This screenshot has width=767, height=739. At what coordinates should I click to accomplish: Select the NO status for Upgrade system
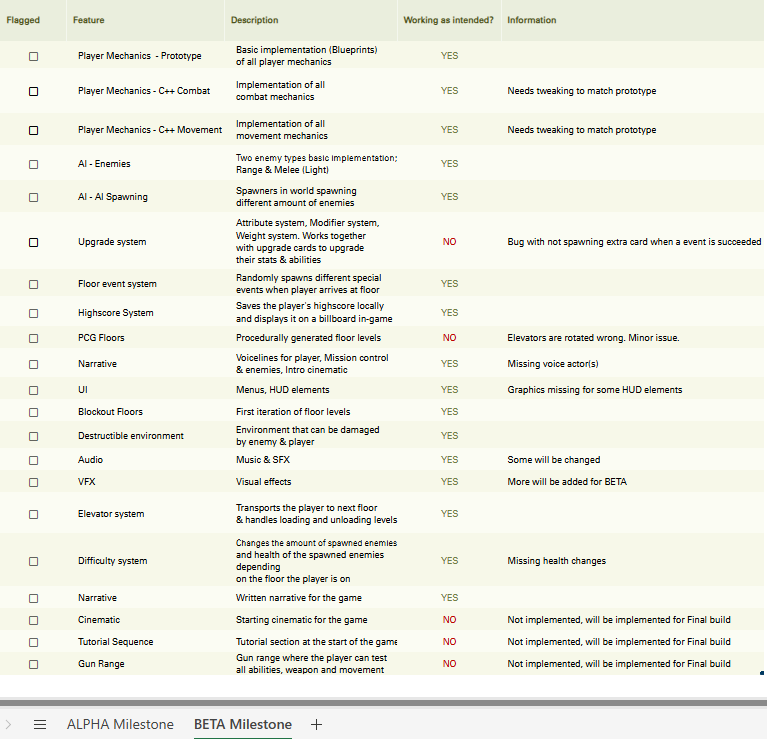tap(449, 242)
